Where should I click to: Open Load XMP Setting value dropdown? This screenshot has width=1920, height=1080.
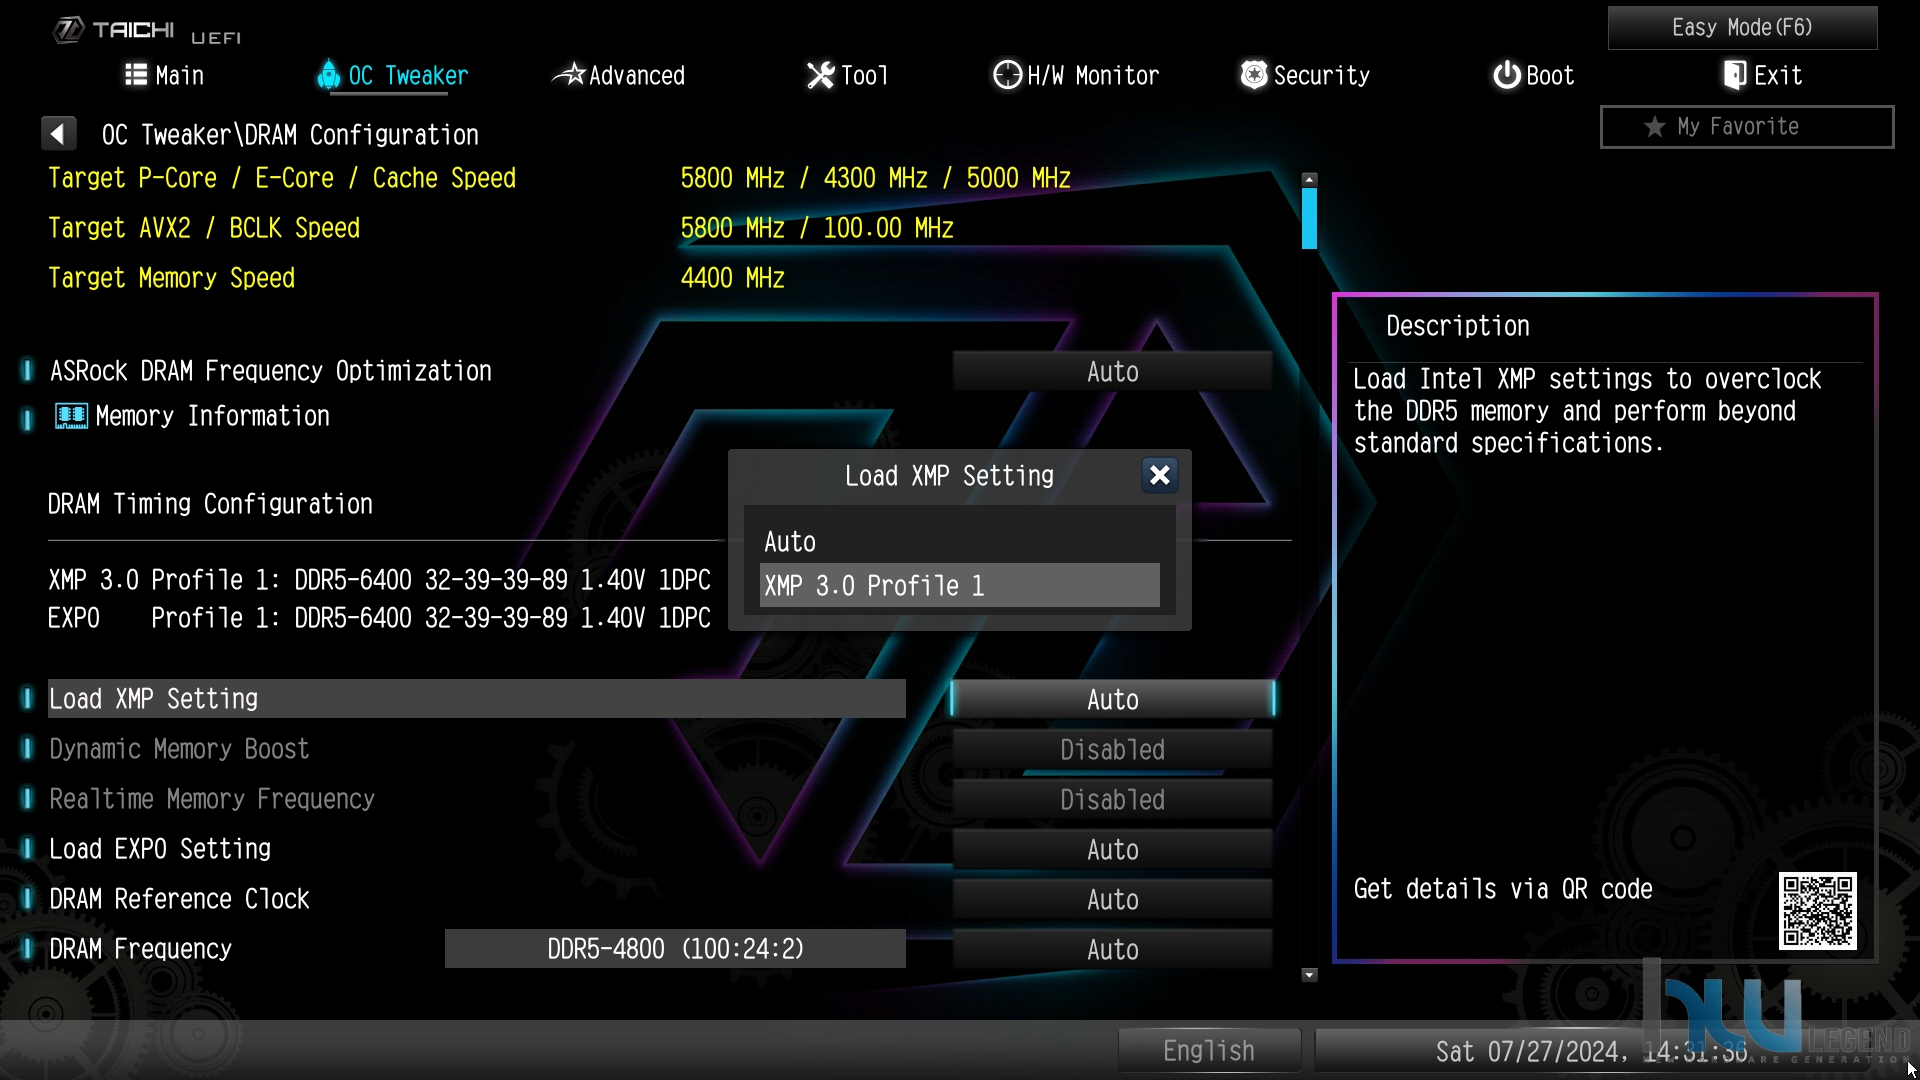click(1112, 699)
